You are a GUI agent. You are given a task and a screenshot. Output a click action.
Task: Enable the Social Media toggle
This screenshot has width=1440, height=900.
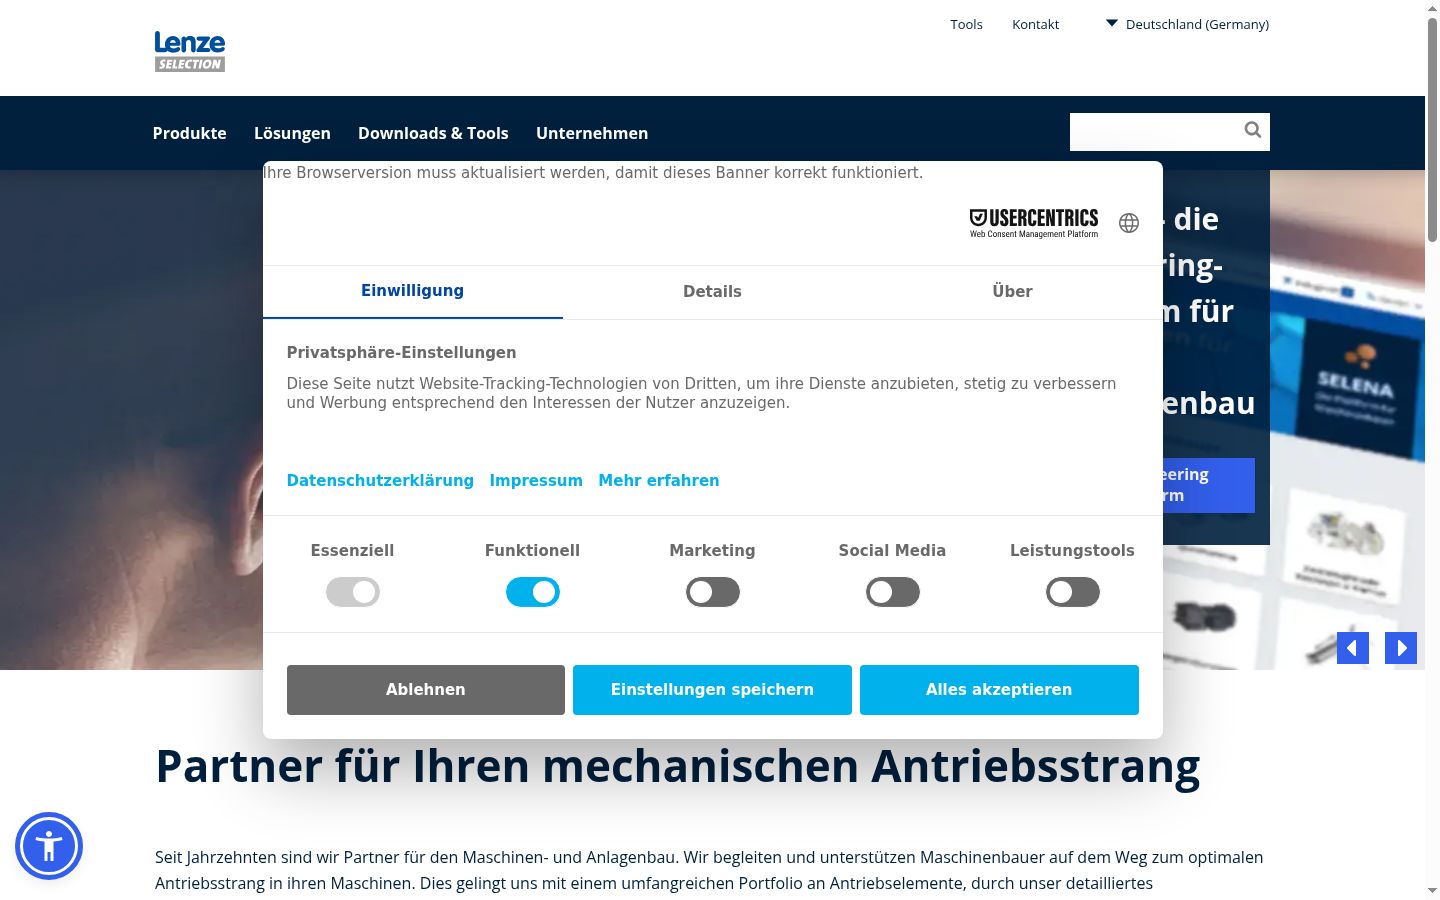(893, 592)
